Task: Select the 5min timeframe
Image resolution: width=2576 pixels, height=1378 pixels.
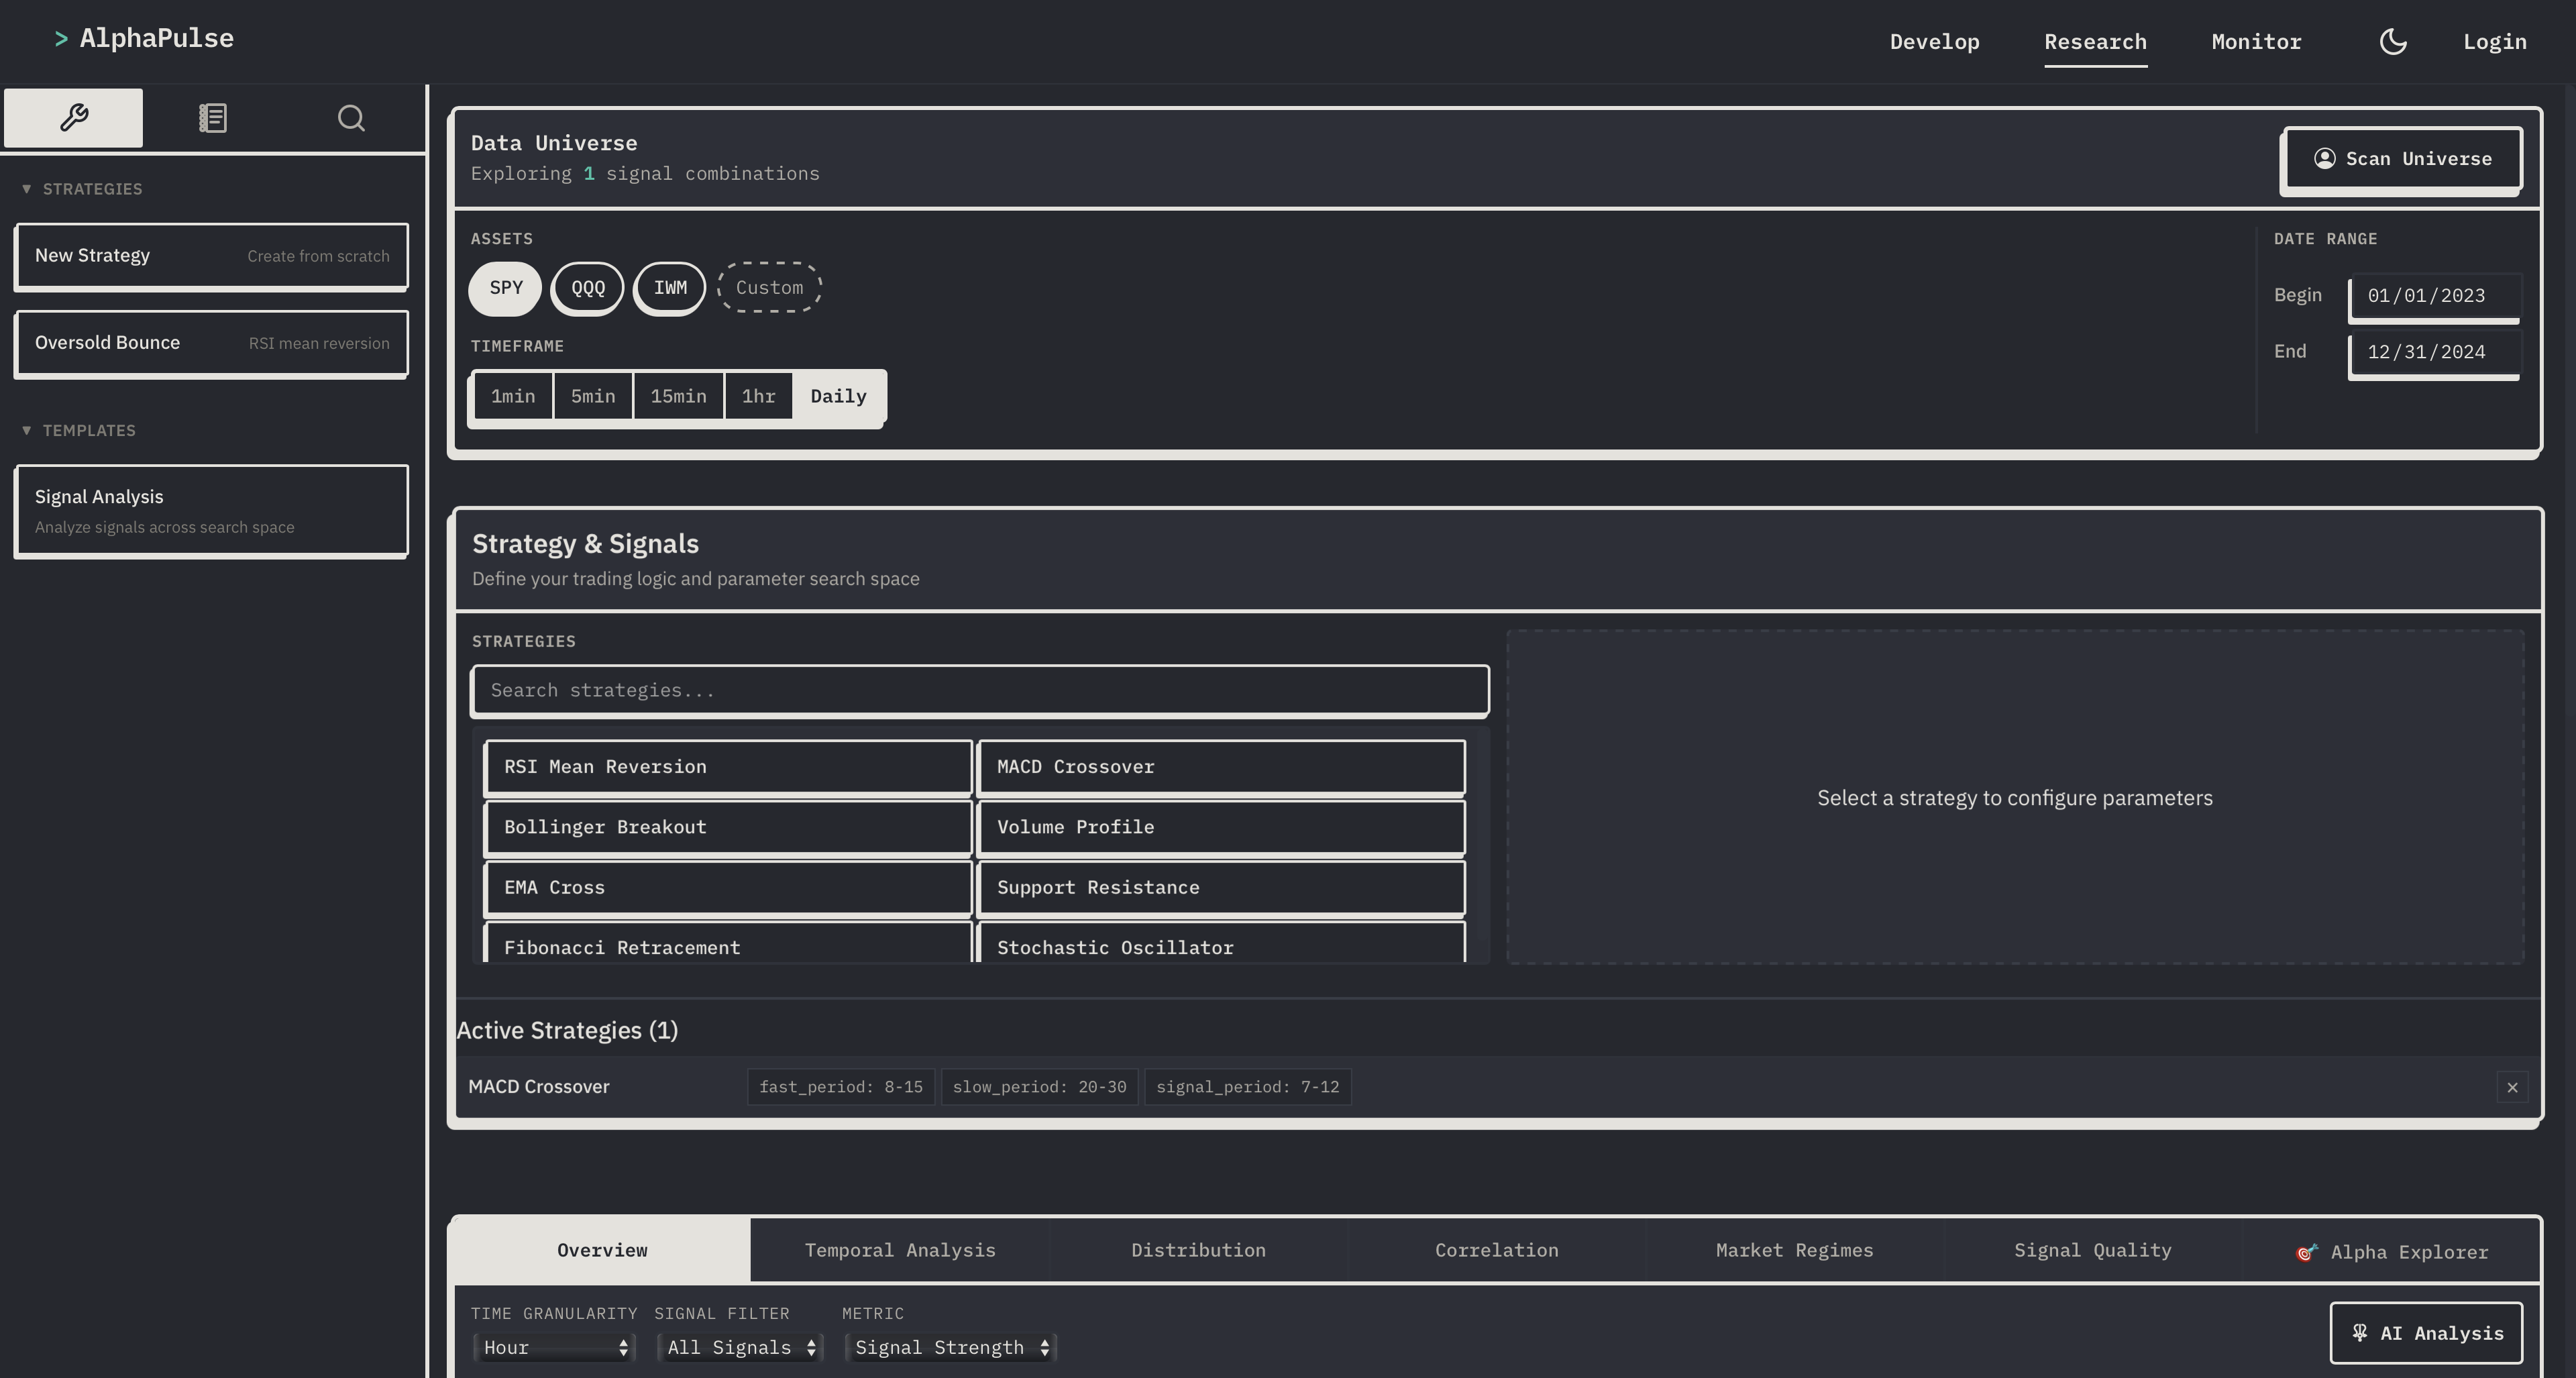Action: point(593,397)
